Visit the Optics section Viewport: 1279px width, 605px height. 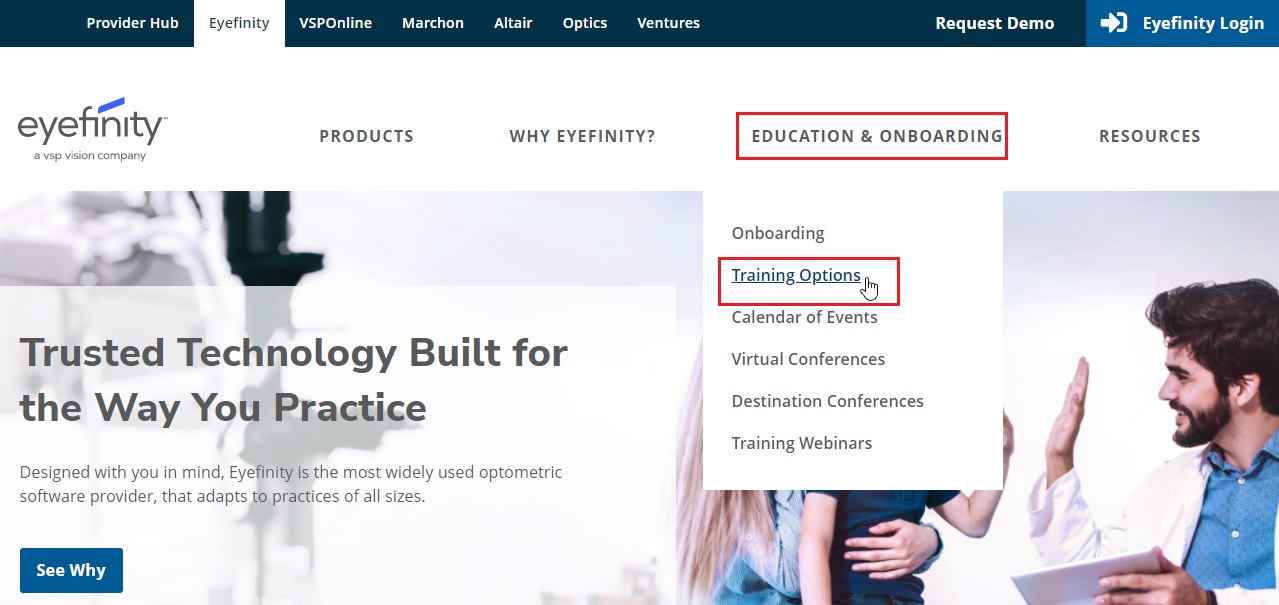coord(584,23)
